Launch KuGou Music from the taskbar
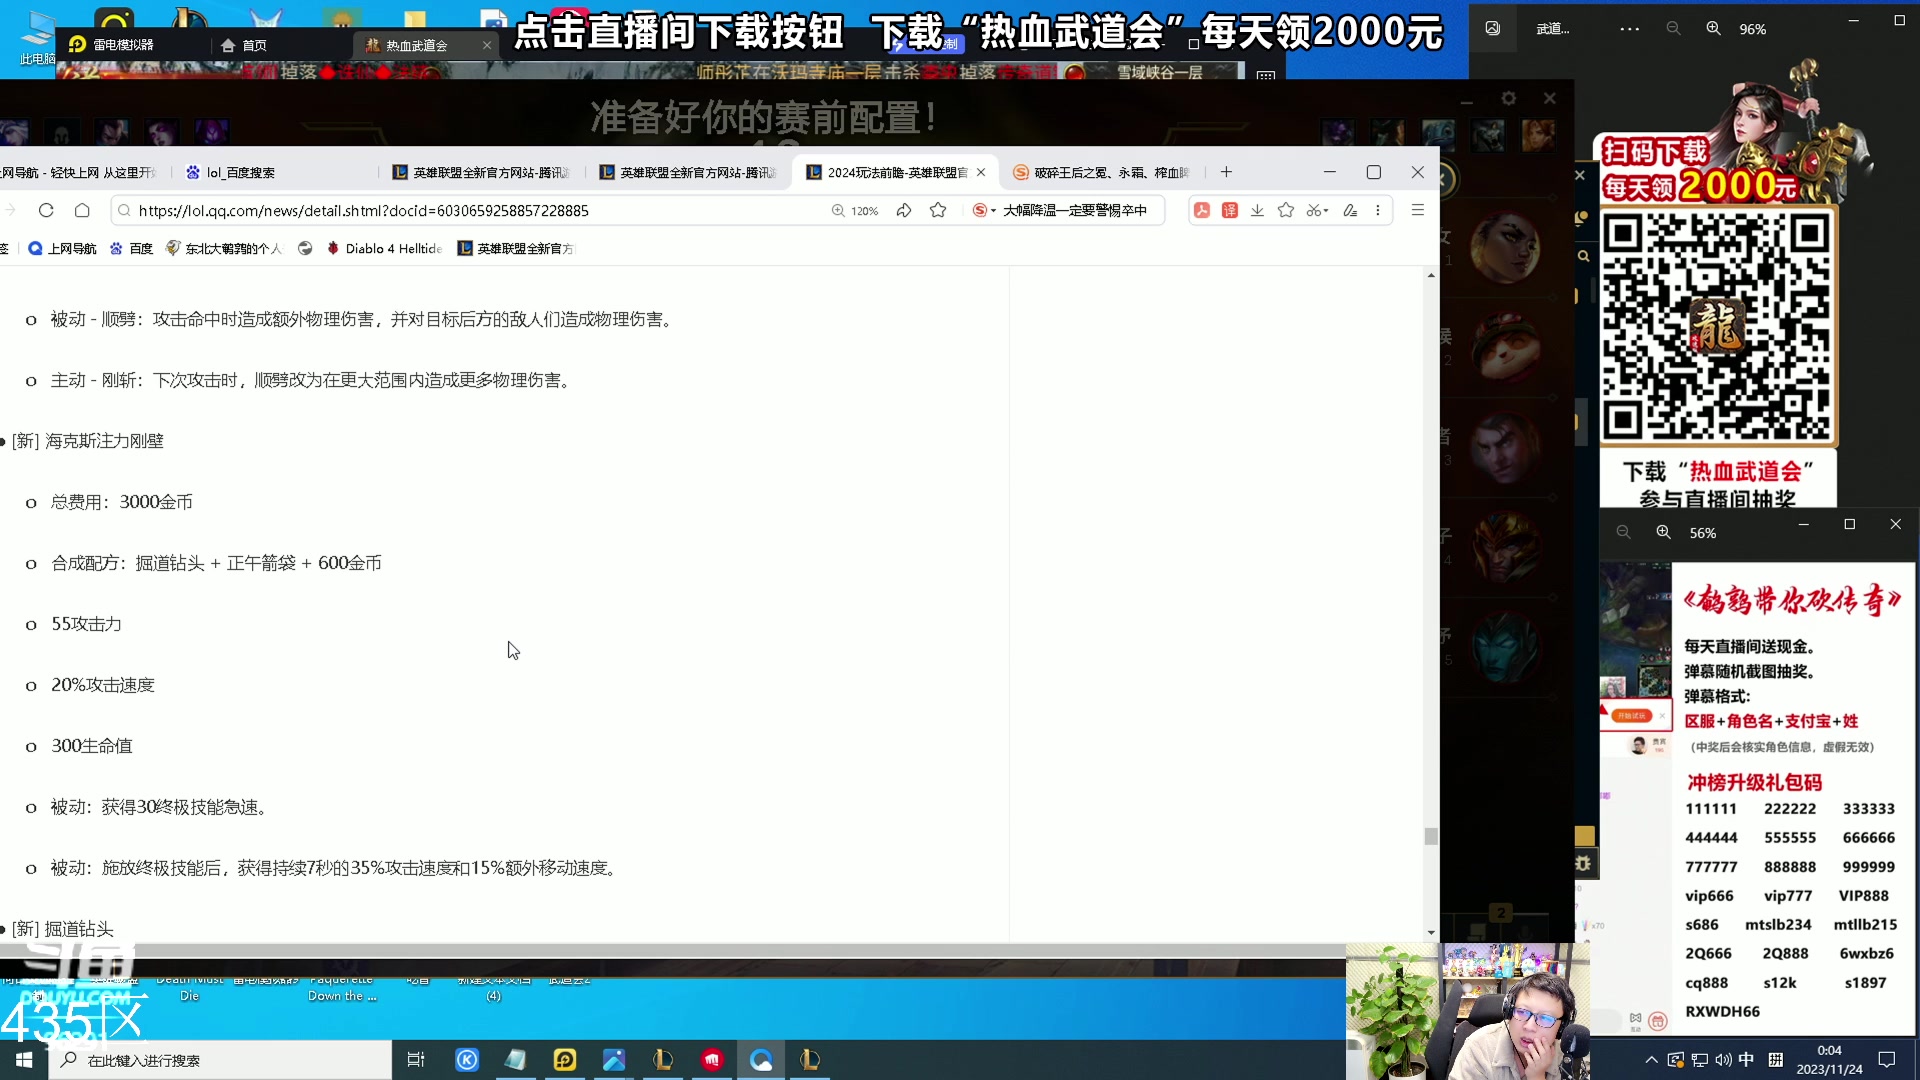Viewport: 1920px width, 1080px height. [x=467, y=1059]
